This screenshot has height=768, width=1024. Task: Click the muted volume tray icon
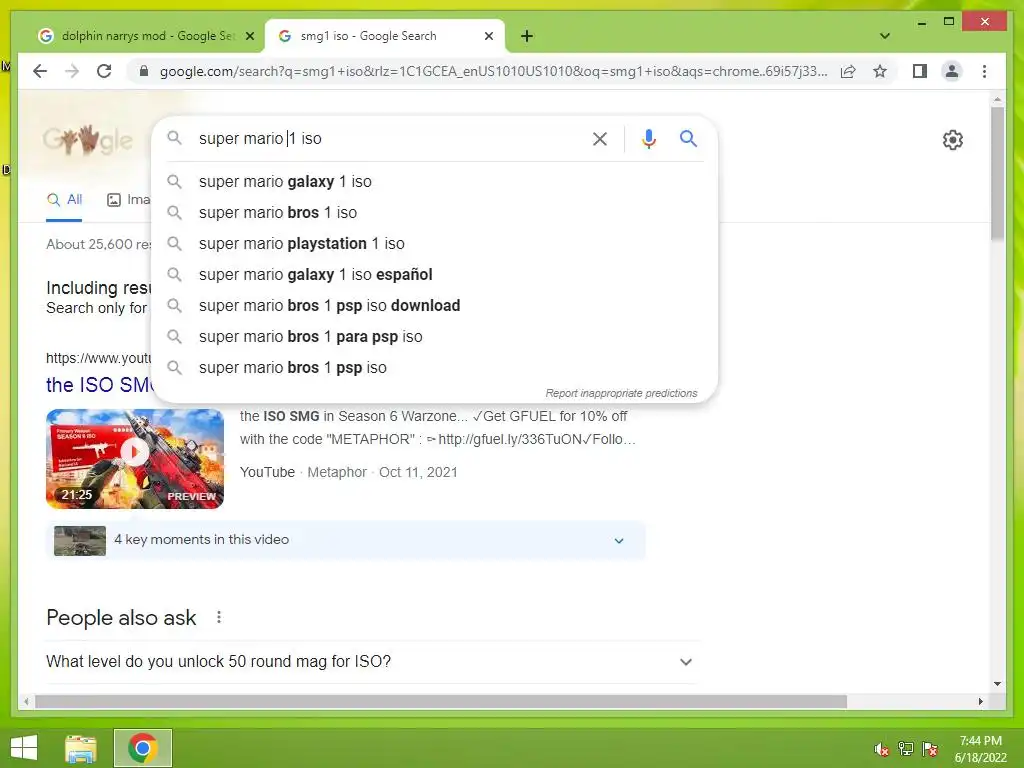click(x=882, y=749)
